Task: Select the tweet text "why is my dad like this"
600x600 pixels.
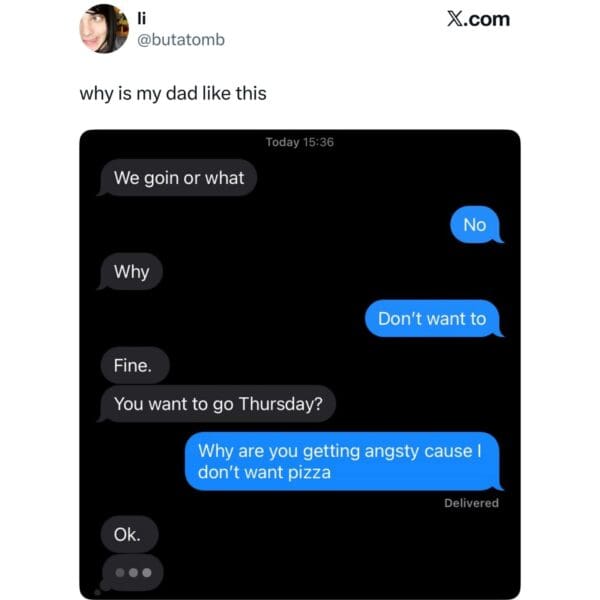Action: pyautogui.click(x=173, y=94)
